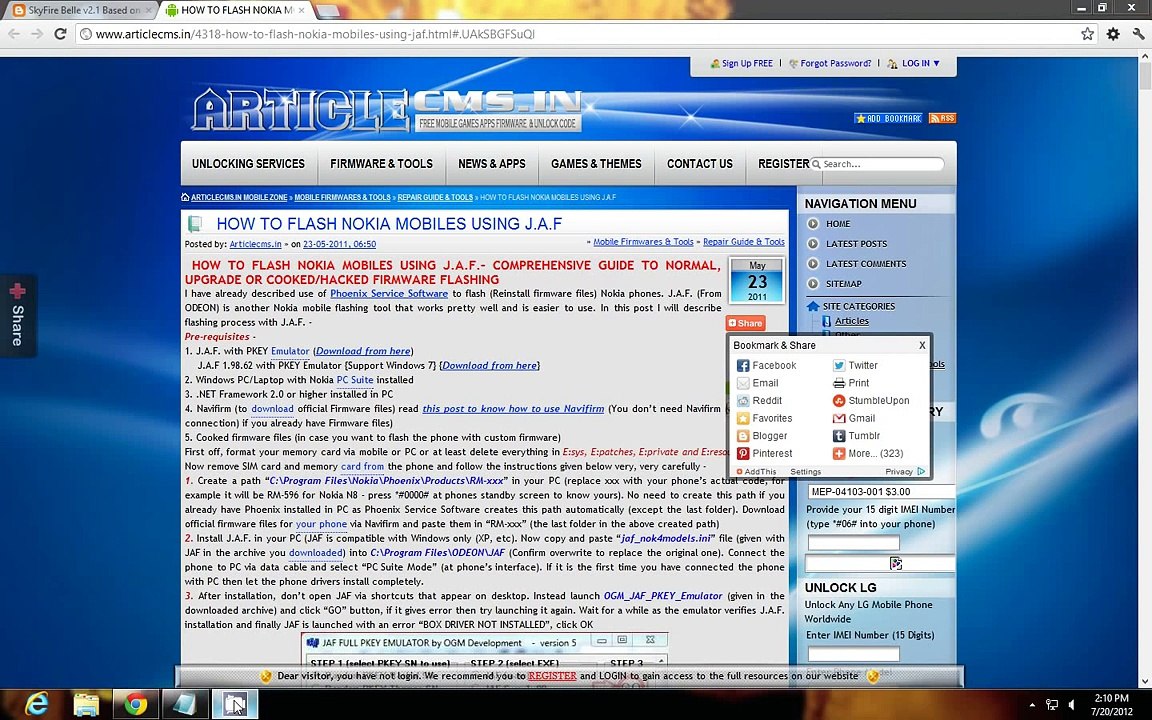Click first Download from here link
This screenshot has height=720, width=1152.
tap(364, 351)
